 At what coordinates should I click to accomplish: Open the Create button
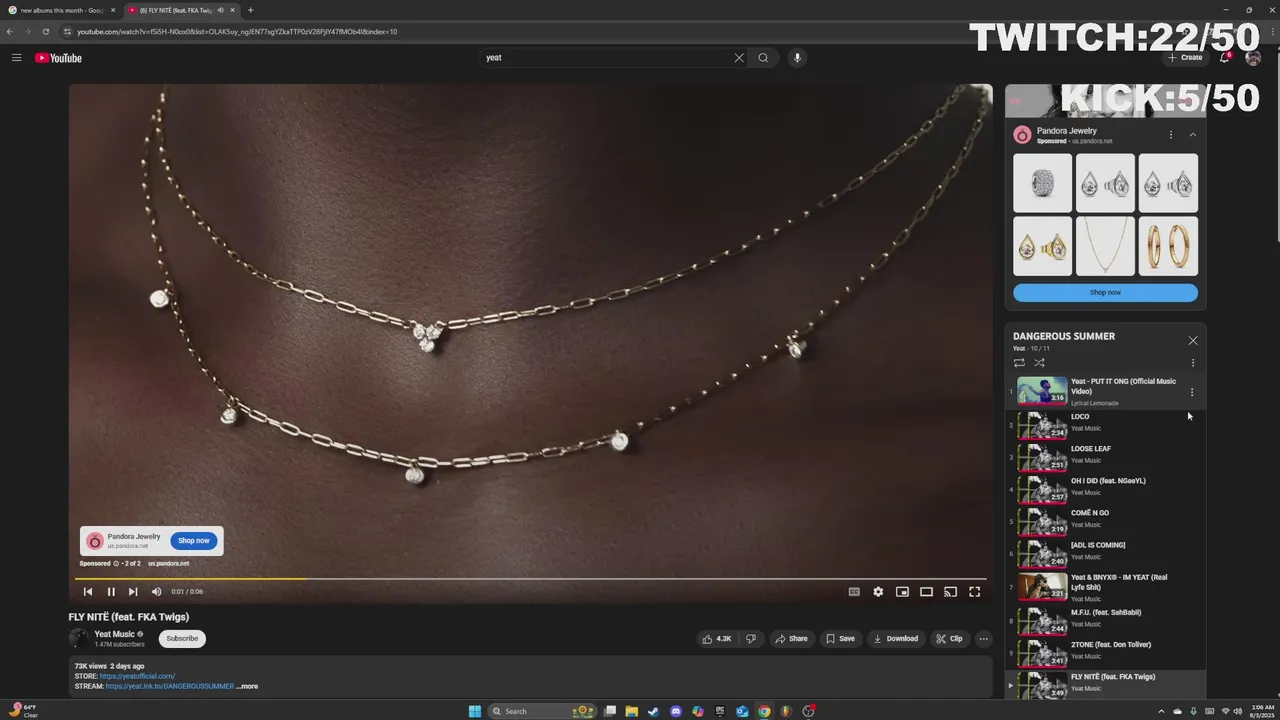click(x=1185, y=58)
